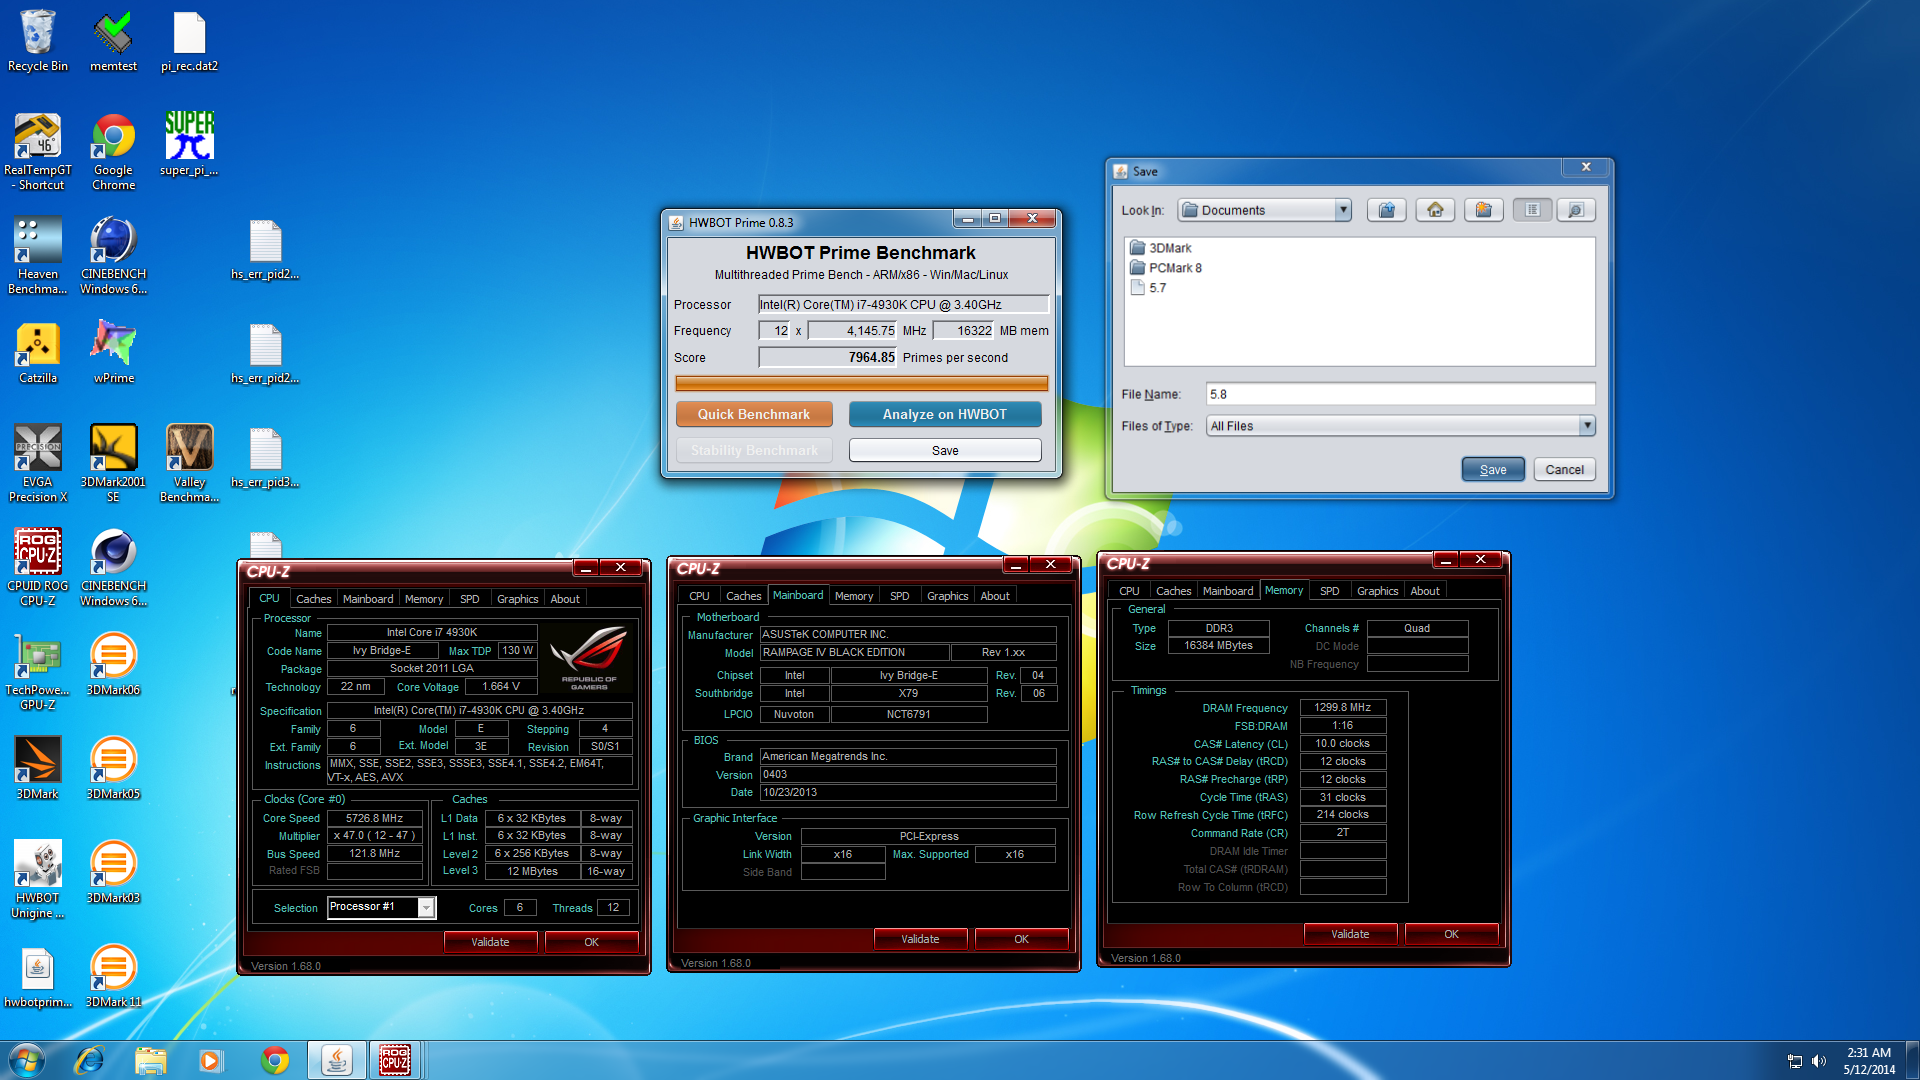The height and width of the screenshot is (1080, 1920).
Task: Open Windows Explorer from the taskbar
Action: point(150,1060)
